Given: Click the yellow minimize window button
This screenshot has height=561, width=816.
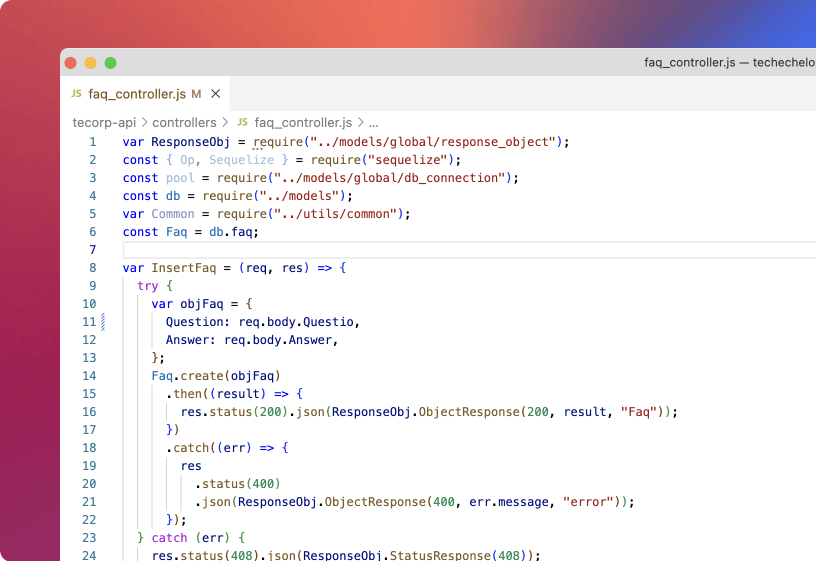Looking at the screenshot, I should (91, 62).
